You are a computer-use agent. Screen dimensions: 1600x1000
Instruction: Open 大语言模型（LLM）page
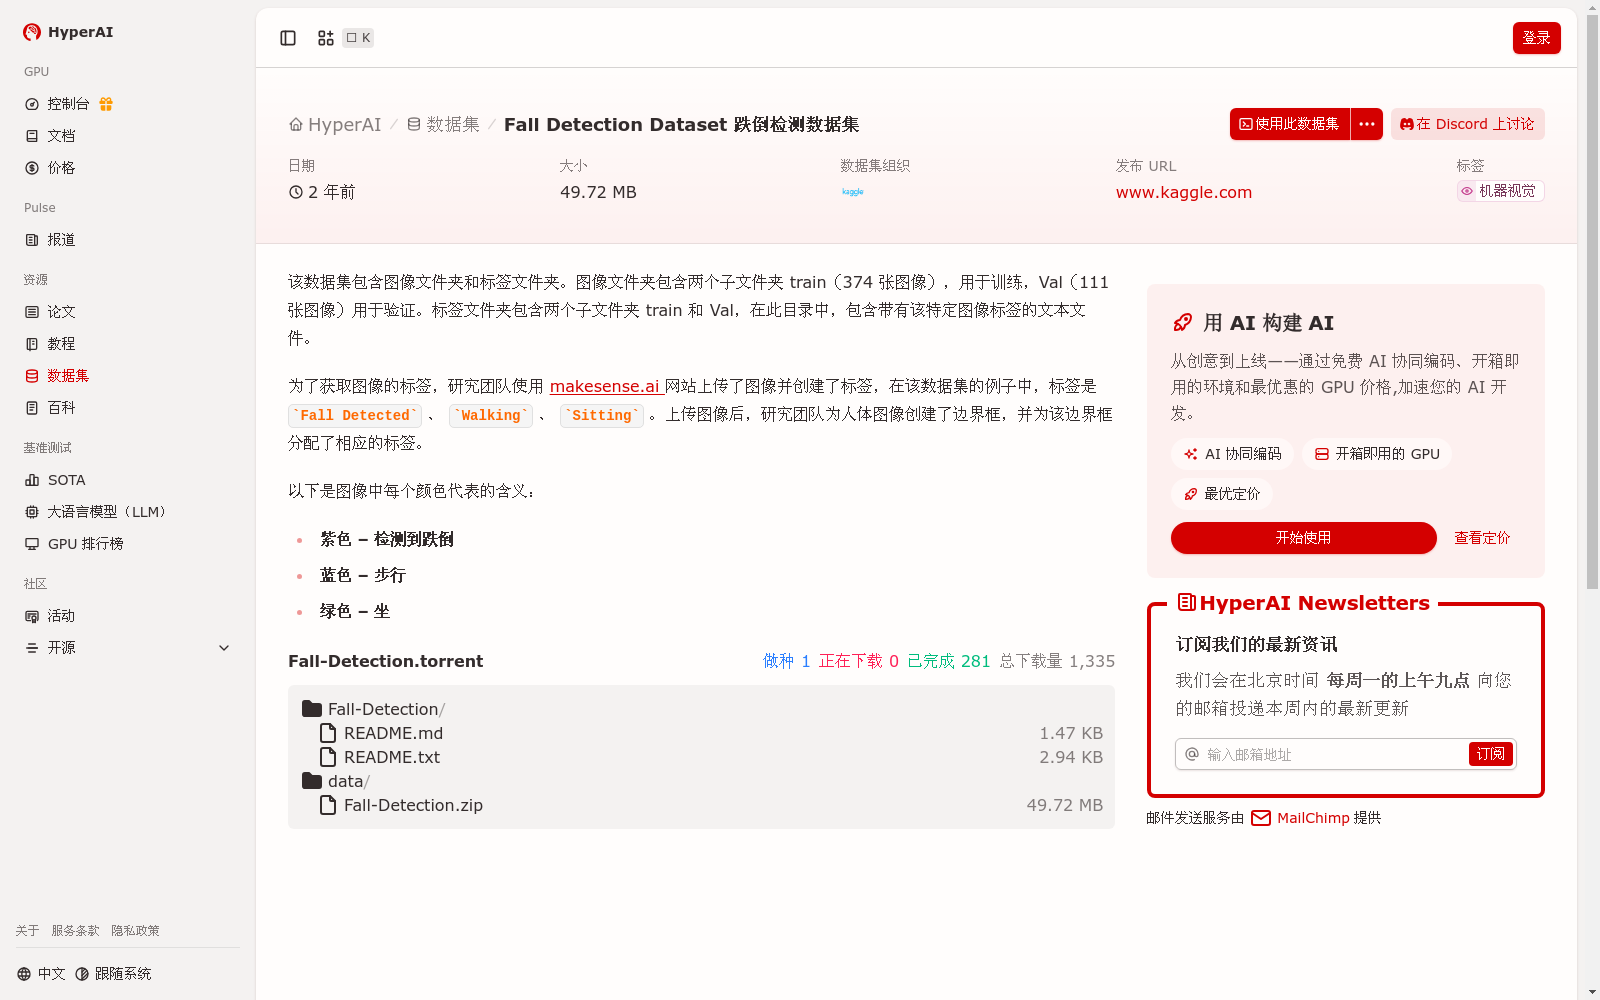coord(95,512)
